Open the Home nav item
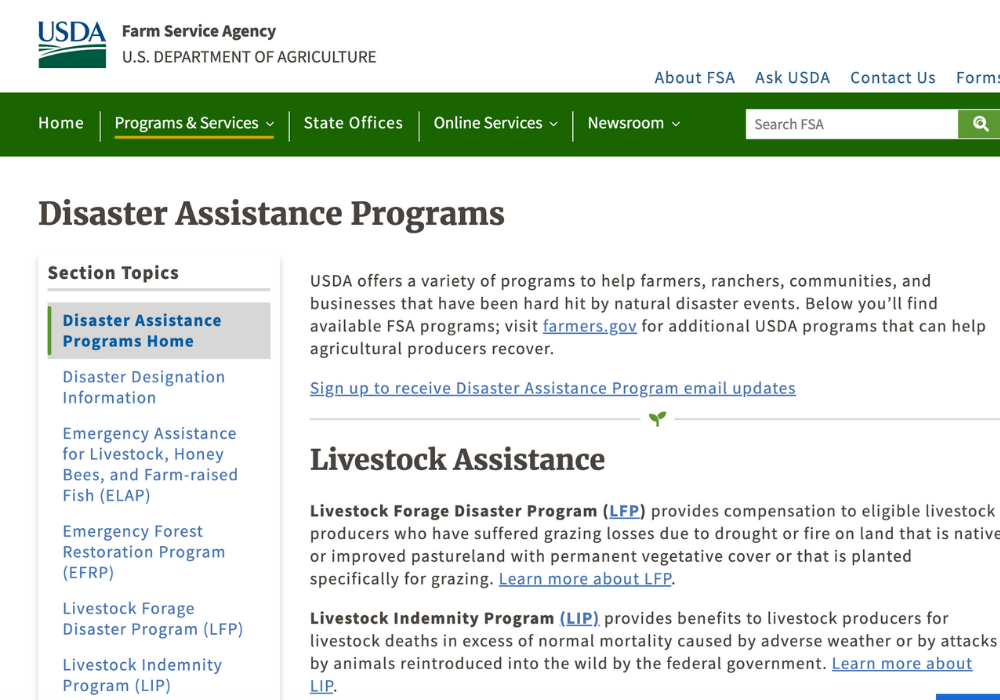 [x=61, y=123]
